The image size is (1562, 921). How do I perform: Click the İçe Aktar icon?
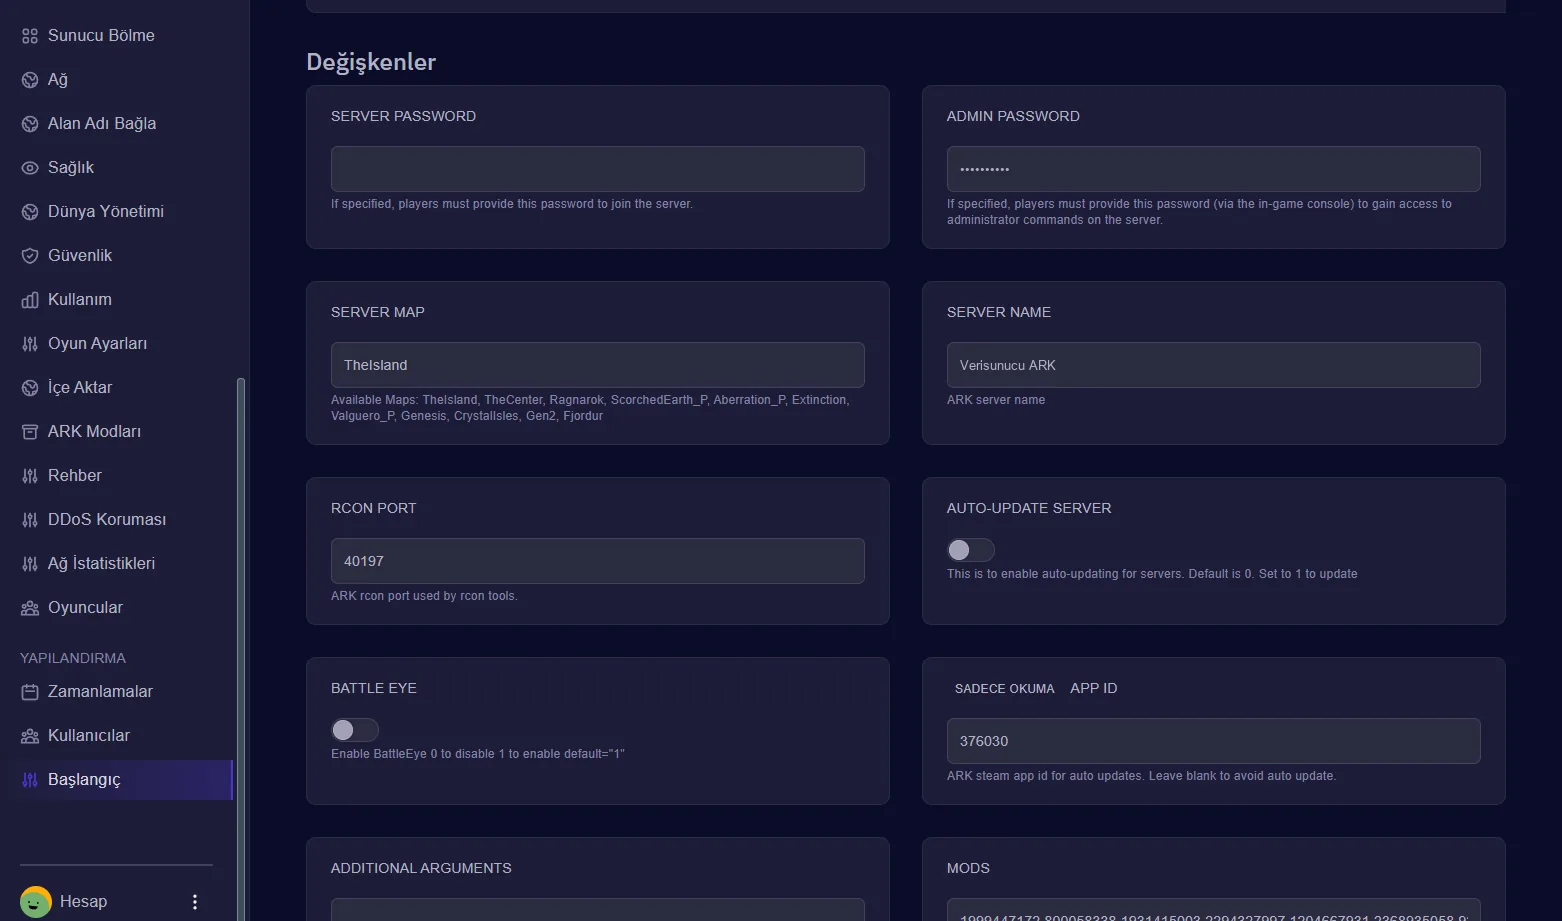(30, 388)
